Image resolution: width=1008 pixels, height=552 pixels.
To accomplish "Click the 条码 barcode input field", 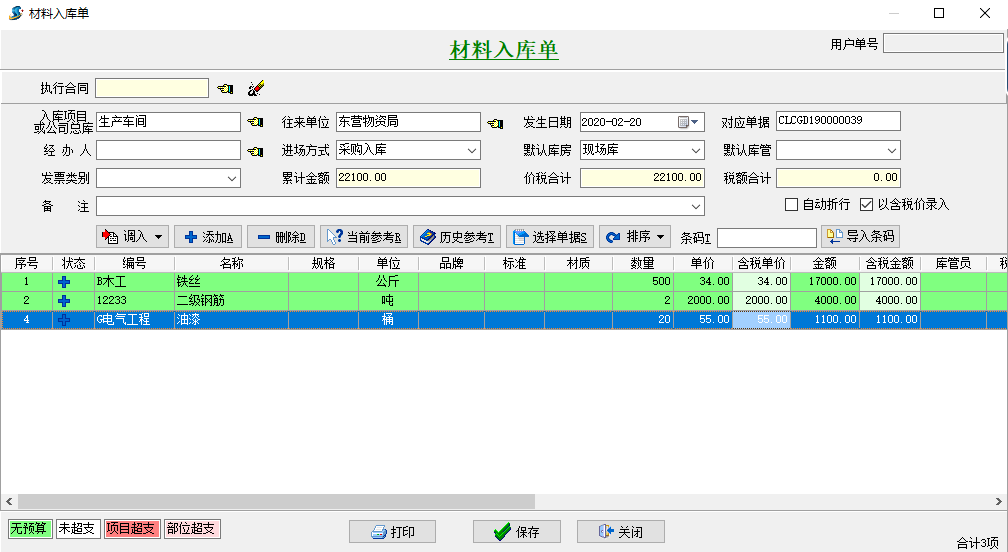I will point(766,238).
